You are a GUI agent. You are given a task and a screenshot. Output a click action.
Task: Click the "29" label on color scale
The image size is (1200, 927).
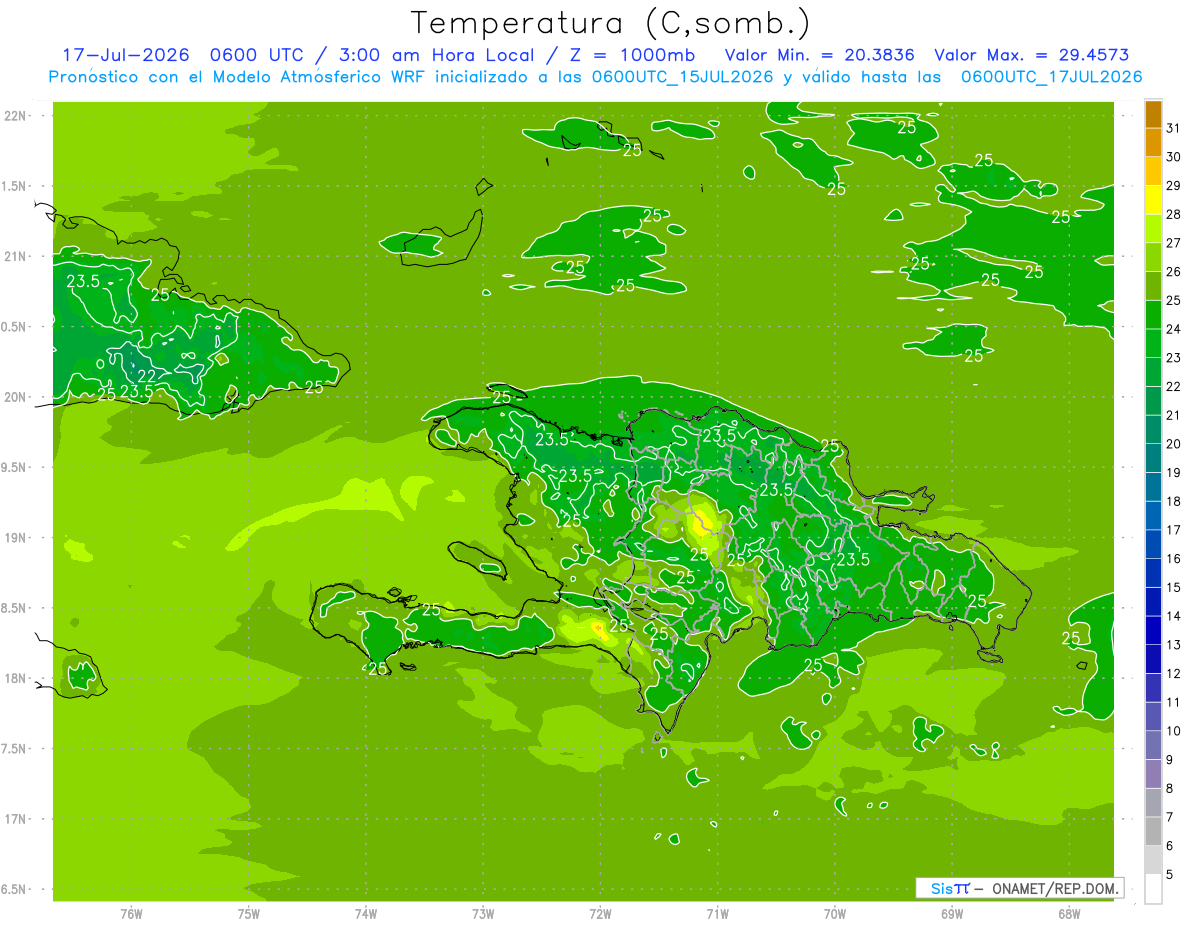pyautogui.click(x=1174, y=186)
